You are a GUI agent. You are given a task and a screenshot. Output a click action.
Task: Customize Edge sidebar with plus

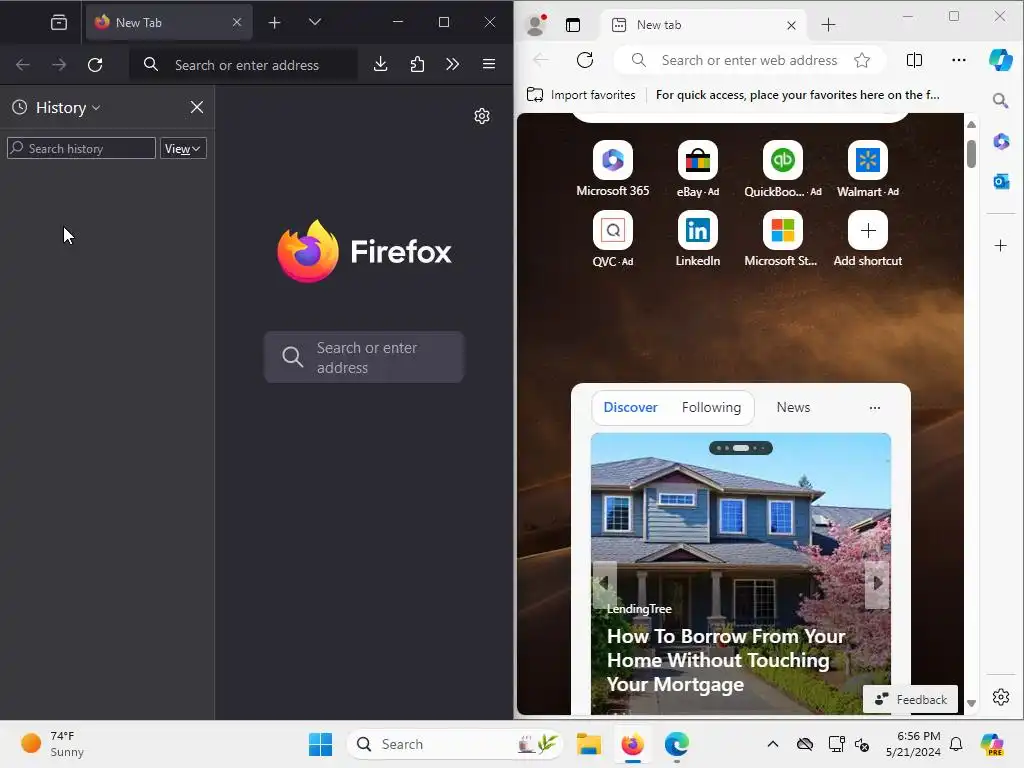pos(1000,246)
